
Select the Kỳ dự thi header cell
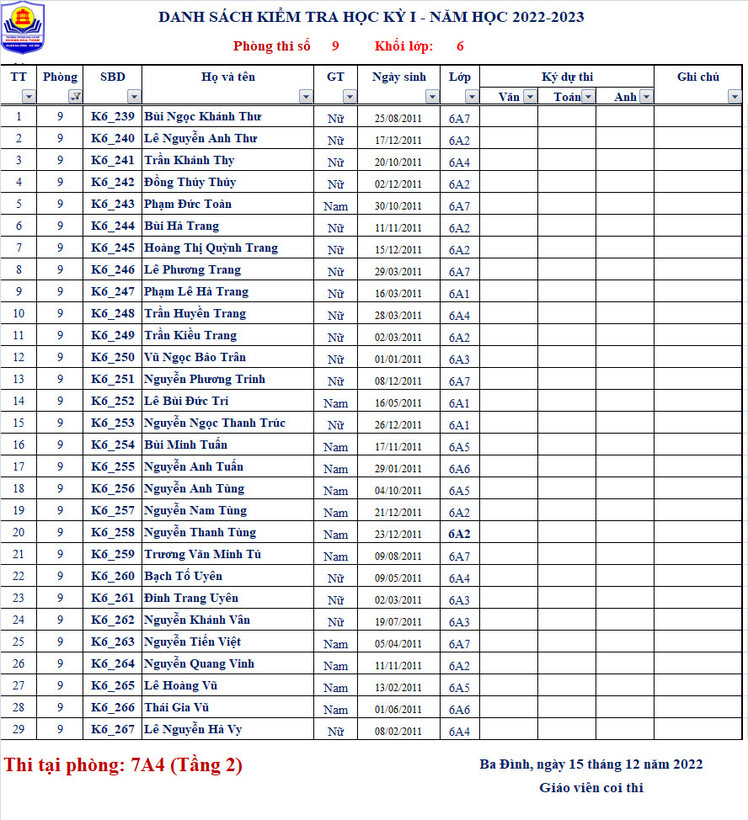pyautogui.click(x=566, y=76)
